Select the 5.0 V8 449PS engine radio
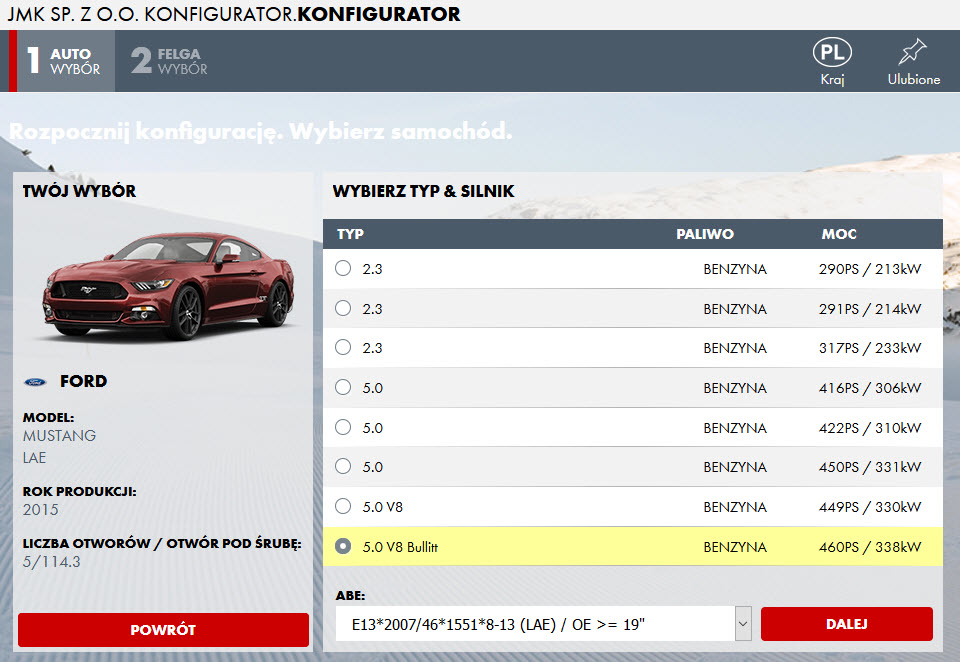Screen dimensions: 960x662 (343, 506)
